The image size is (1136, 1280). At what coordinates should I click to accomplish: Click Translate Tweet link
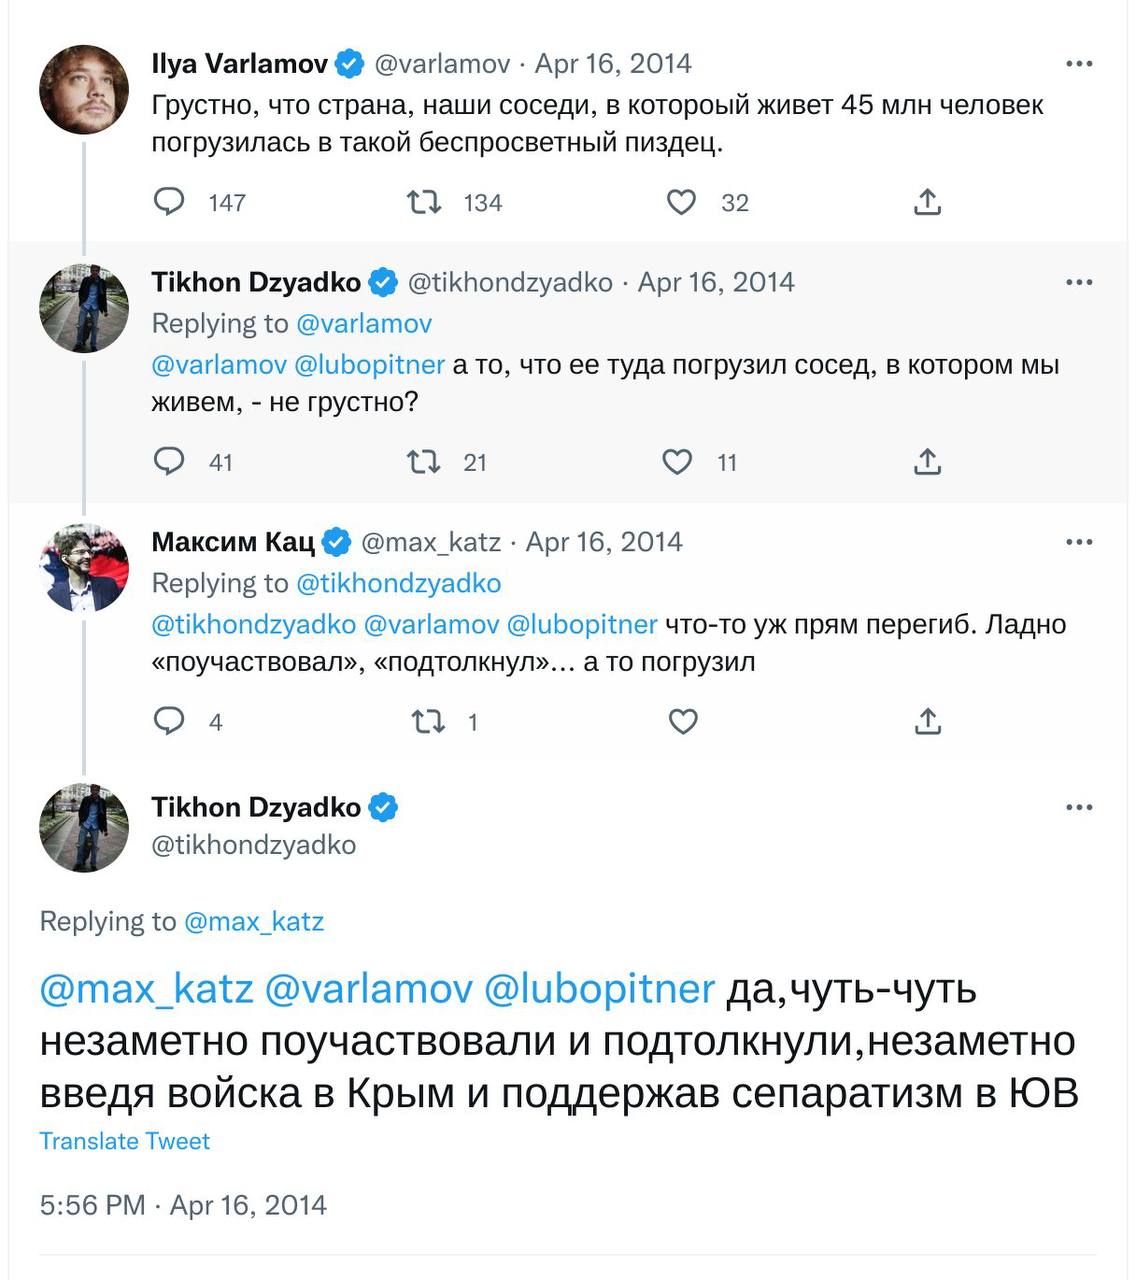125,1141
